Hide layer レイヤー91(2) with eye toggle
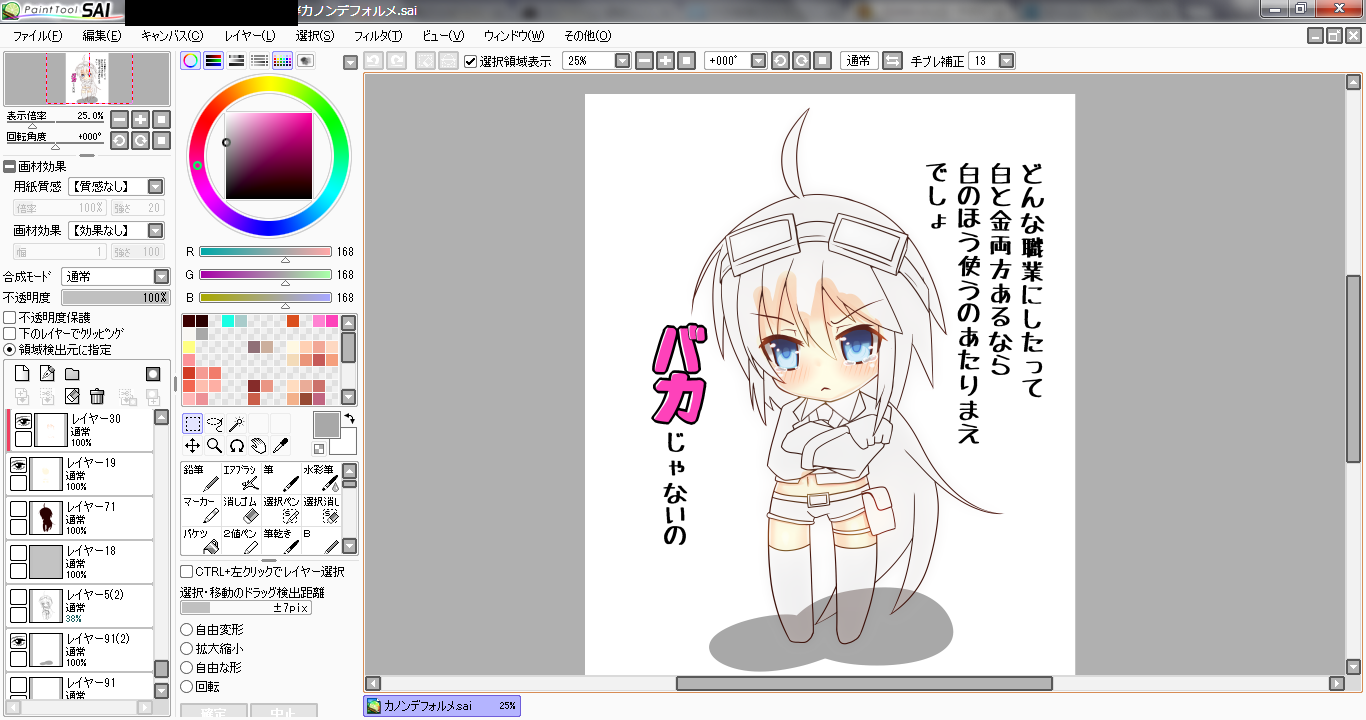1366x720 pixels. point(18,641)
